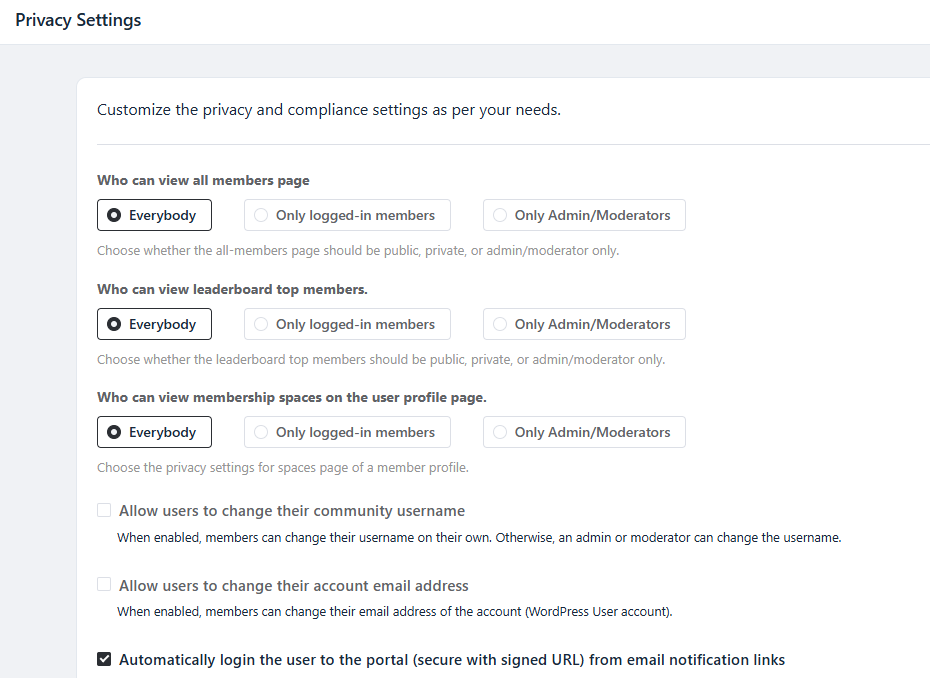Set profile membership spaces to Only logged-in members

347,432
